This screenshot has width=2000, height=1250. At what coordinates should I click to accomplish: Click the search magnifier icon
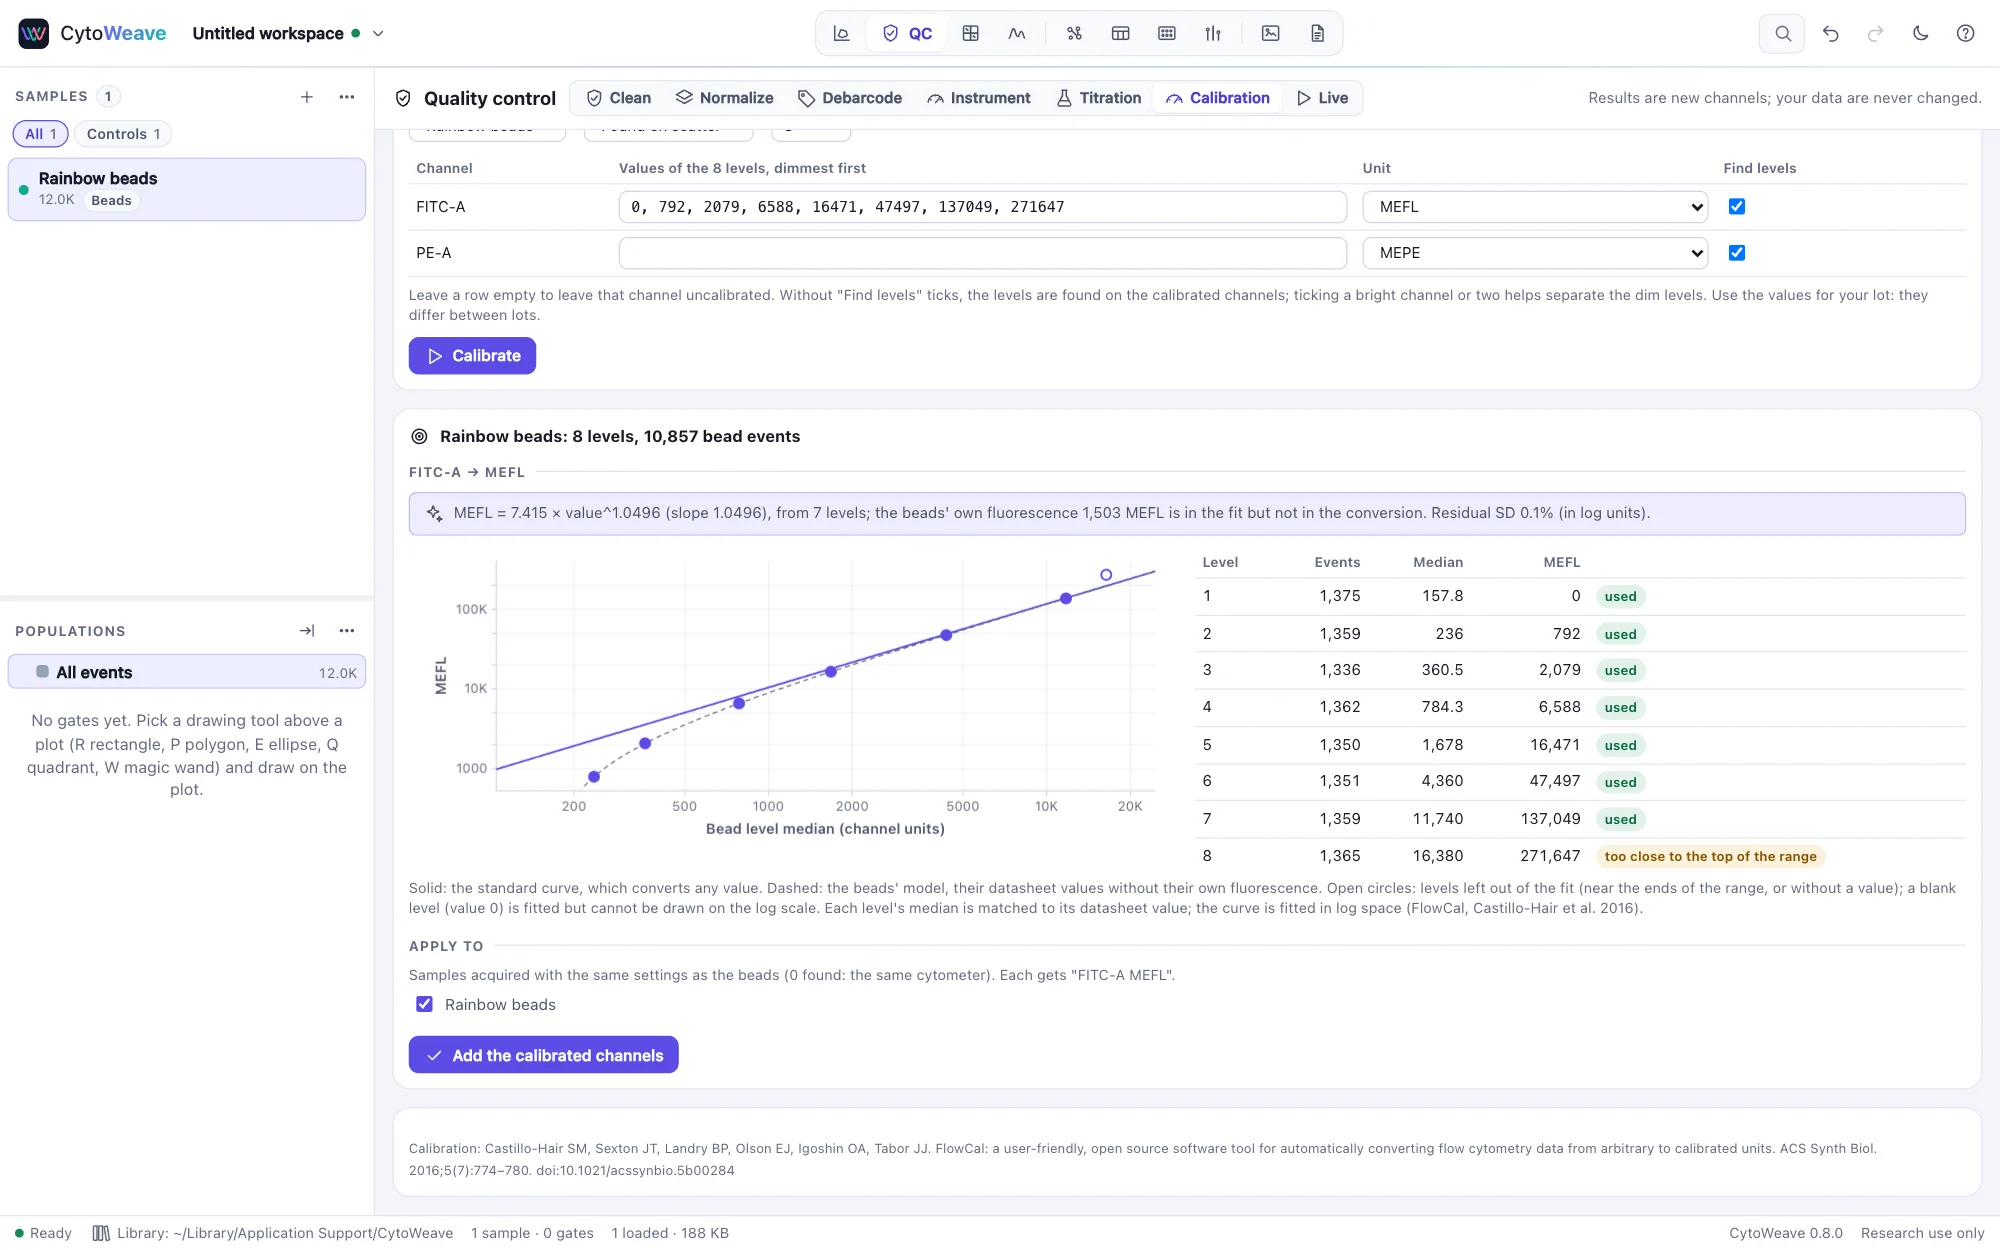pos(1782,33)
